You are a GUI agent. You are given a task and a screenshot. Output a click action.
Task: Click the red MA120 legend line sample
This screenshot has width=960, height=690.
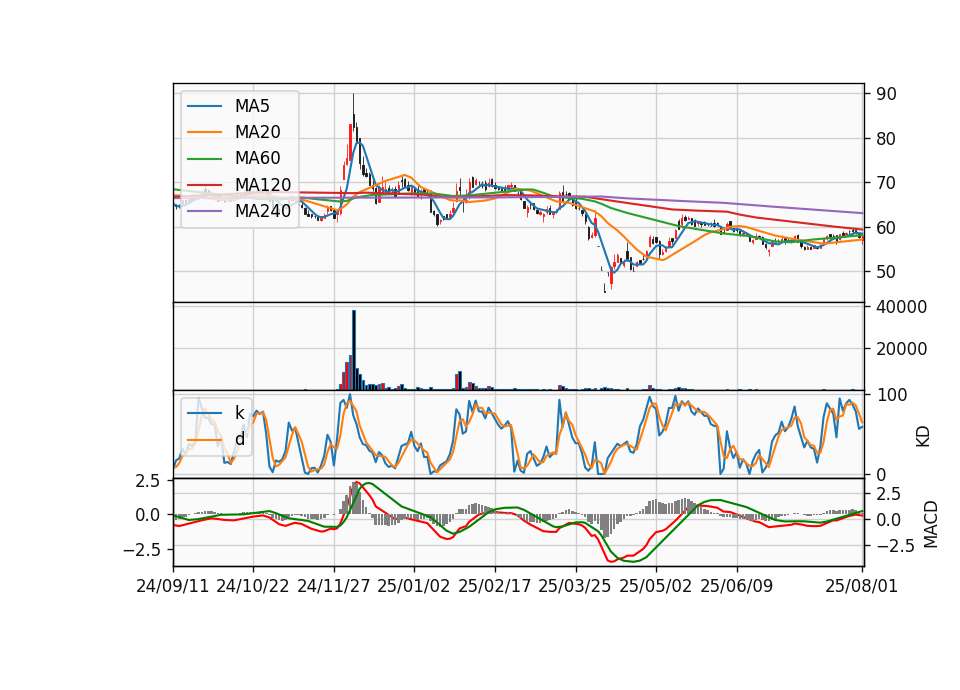204,185
